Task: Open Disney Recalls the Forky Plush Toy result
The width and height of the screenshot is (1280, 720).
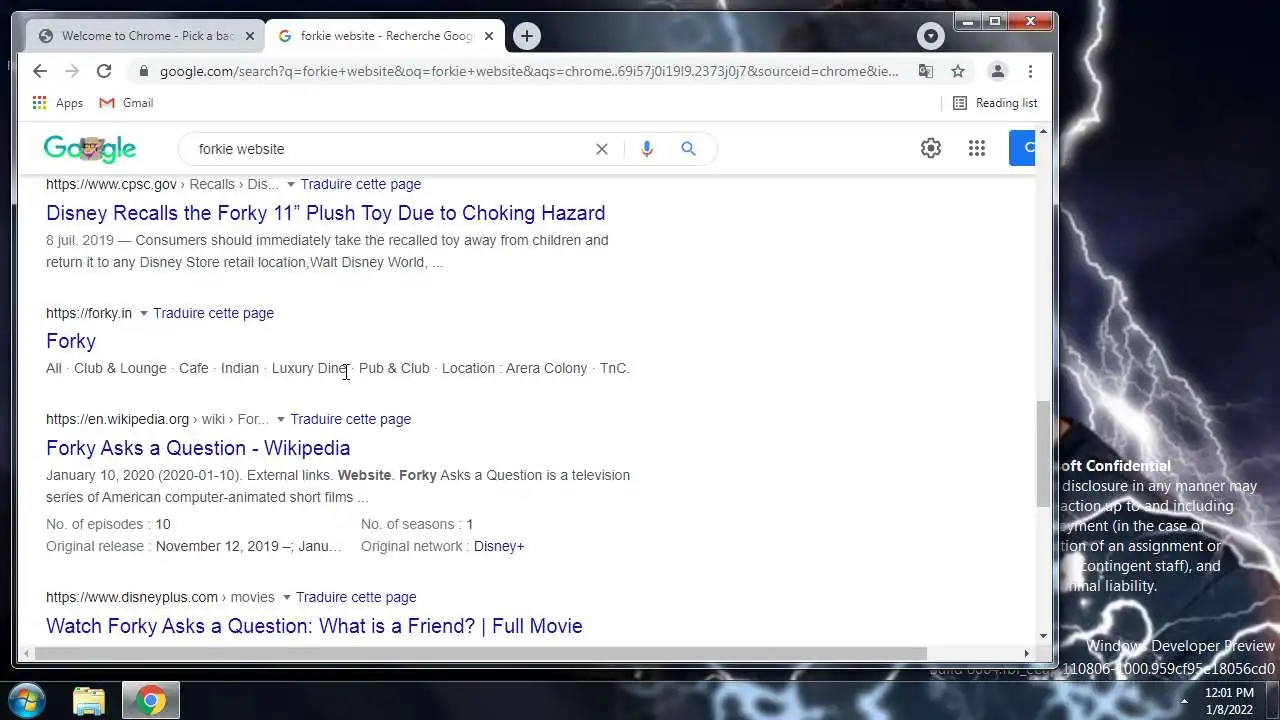Action: pyautogui.click(x=326, y=213)
